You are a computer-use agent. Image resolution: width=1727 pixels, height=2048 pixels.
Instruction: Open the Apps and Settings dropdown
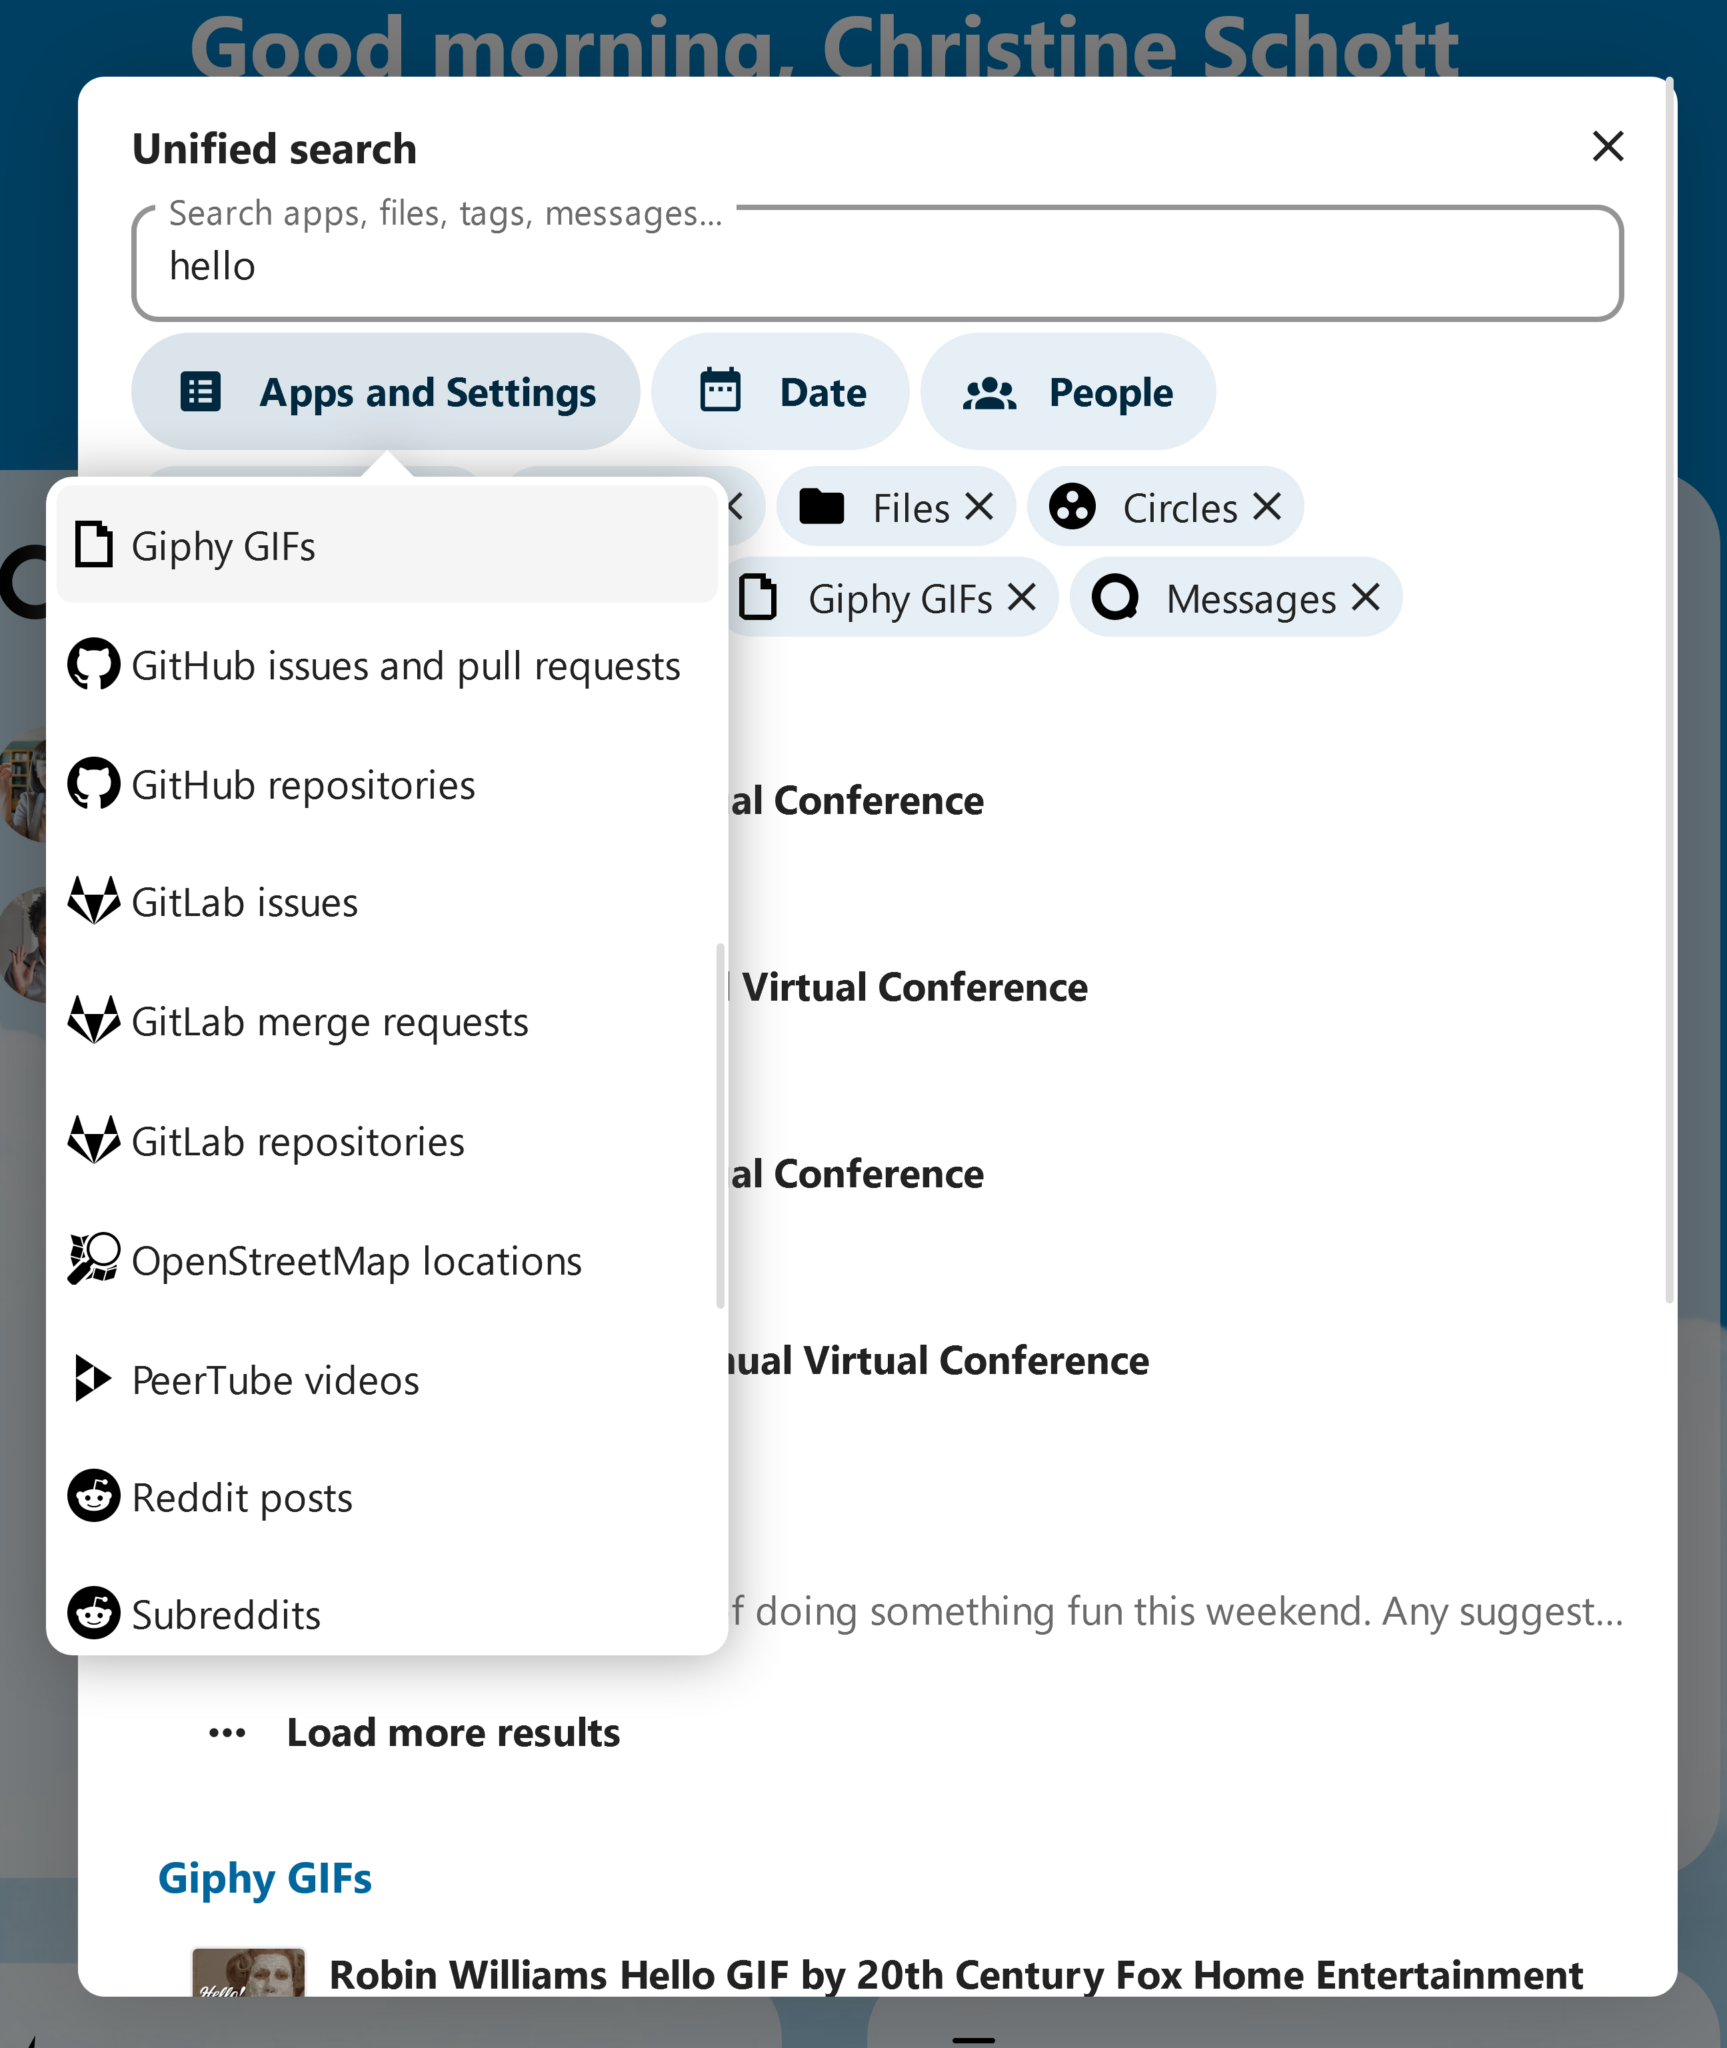pyautogui.click(x=386, y=391)
